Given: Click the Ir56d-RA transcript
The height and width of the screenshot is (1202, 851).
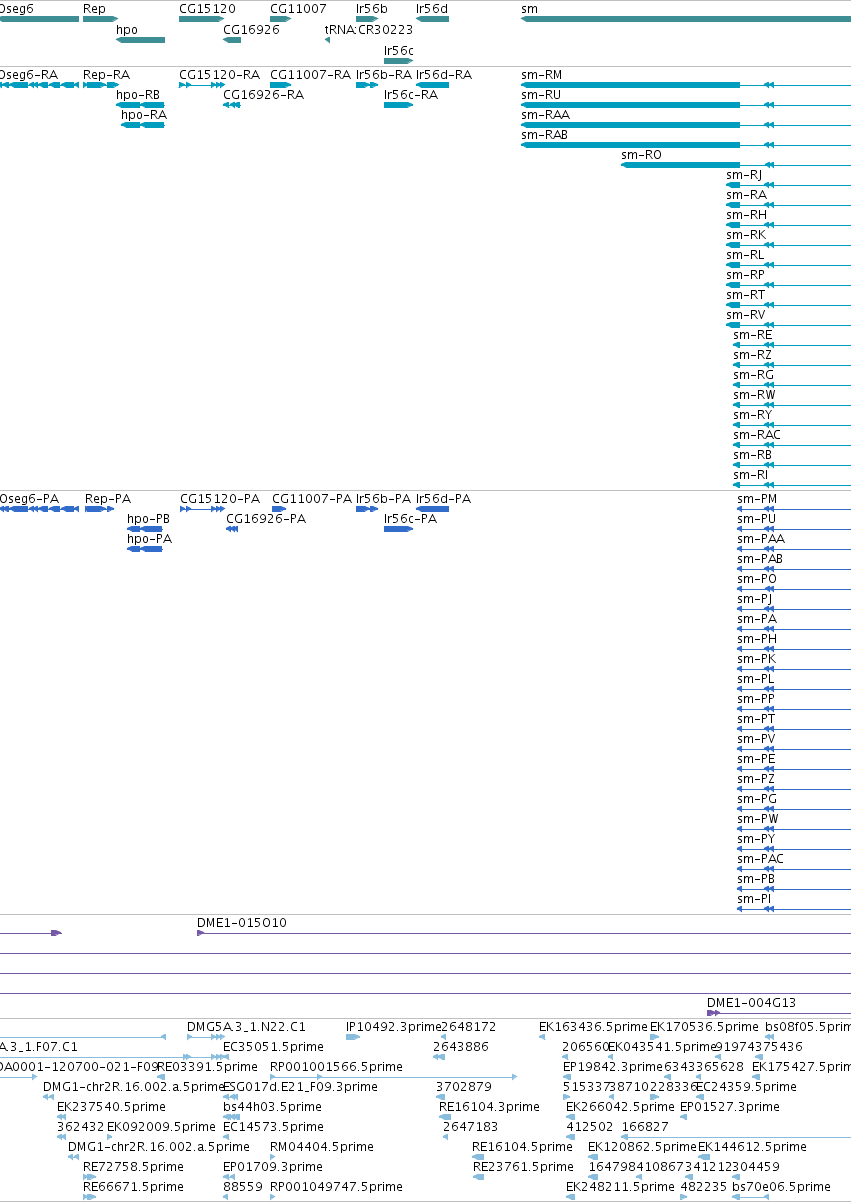Looking at the screenshot, I should (x=432, y=85).
